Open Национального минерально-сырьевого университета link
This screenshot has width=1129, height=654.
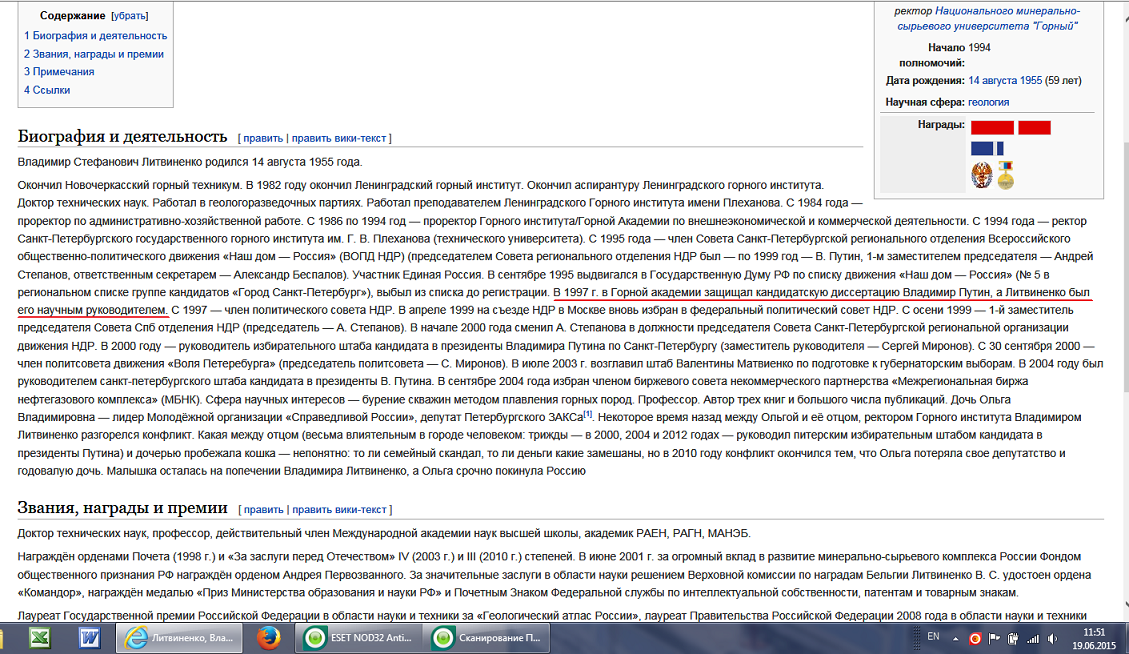point(988,19)
